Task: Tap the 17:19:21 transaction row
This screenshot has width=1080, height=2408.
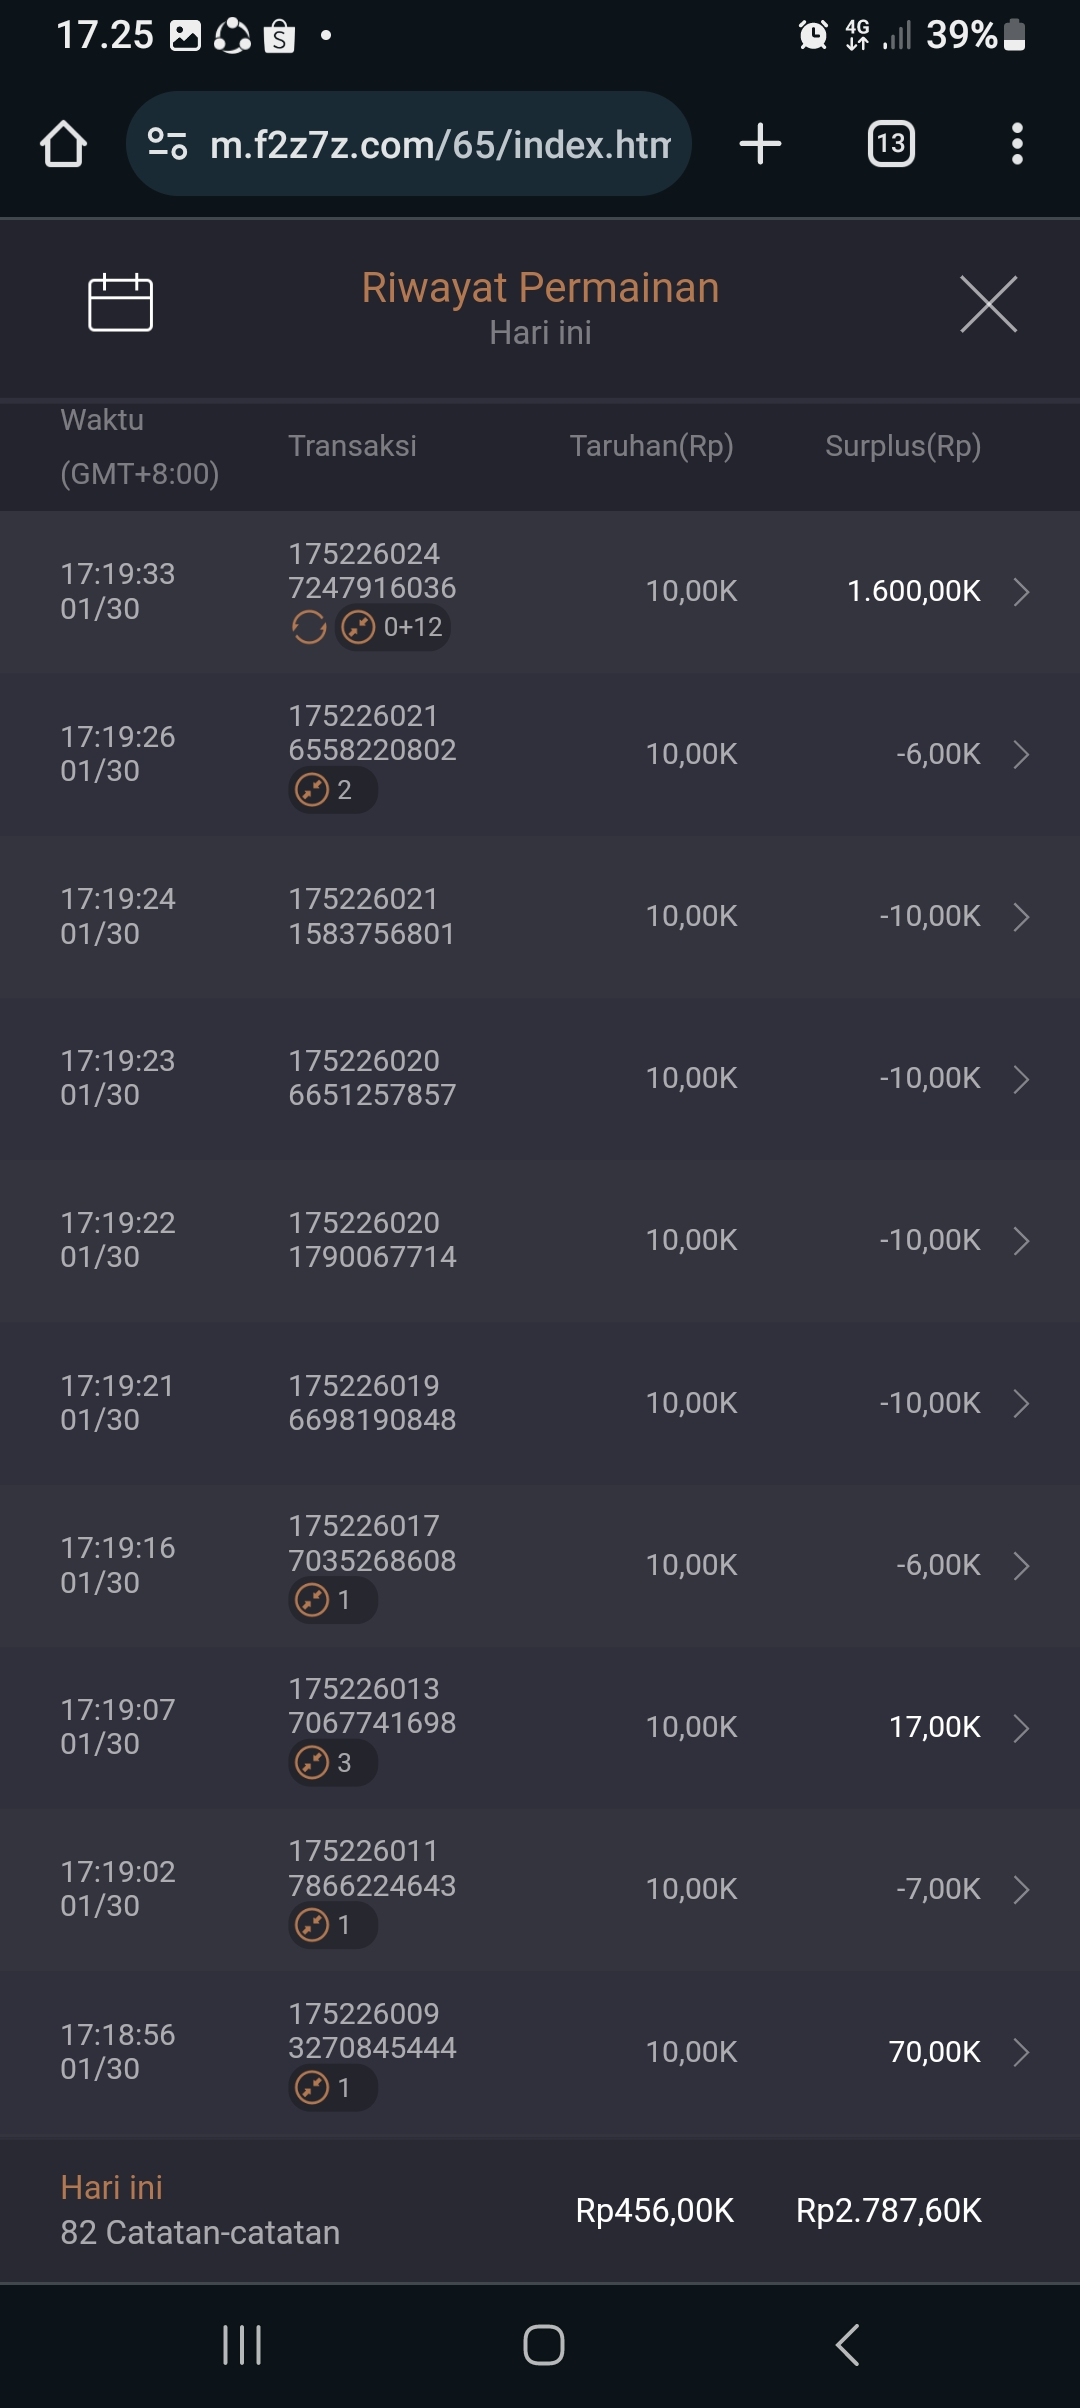Action: coord(540,1403)
